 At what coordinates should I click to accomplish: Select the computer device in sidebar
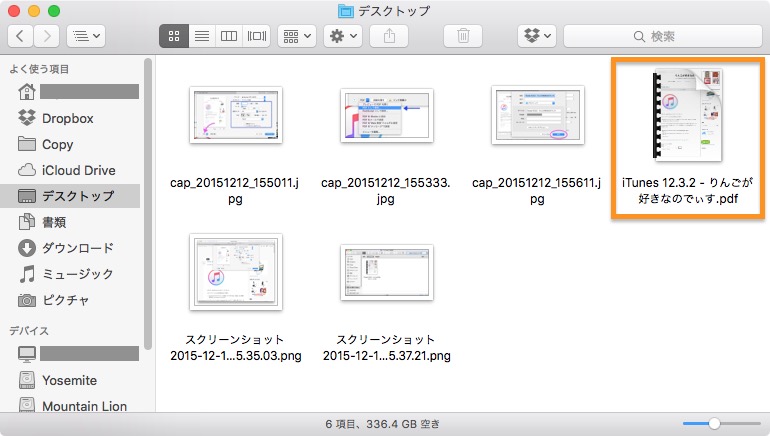(x=70, y=354)
